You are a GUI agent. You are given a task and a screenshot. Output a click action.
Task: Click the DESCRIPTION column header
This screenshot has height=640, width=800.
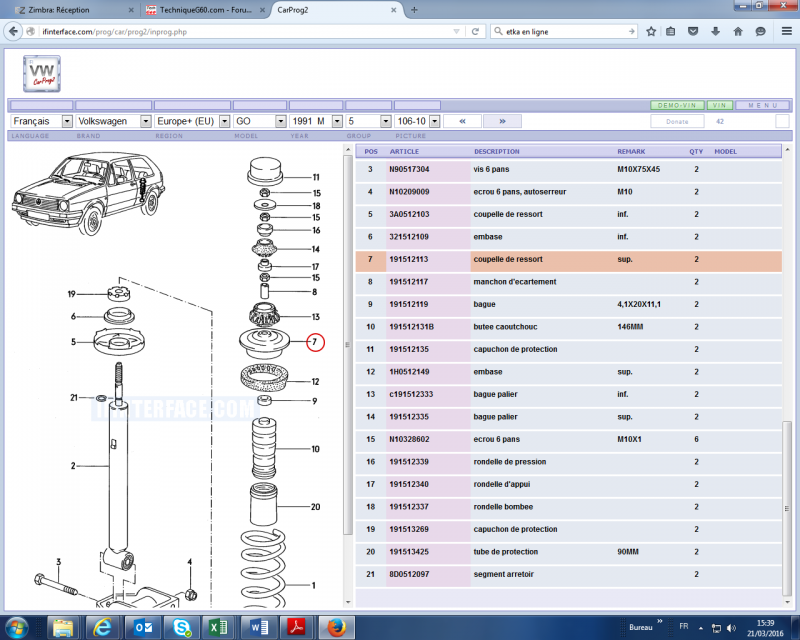[496, 152]
